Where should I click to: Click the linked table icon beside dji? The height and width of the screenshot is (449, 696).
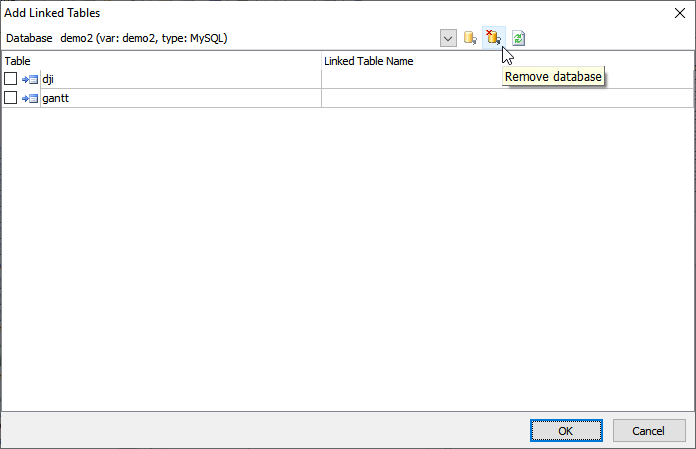pyautogui.click(x=29, y=79)
